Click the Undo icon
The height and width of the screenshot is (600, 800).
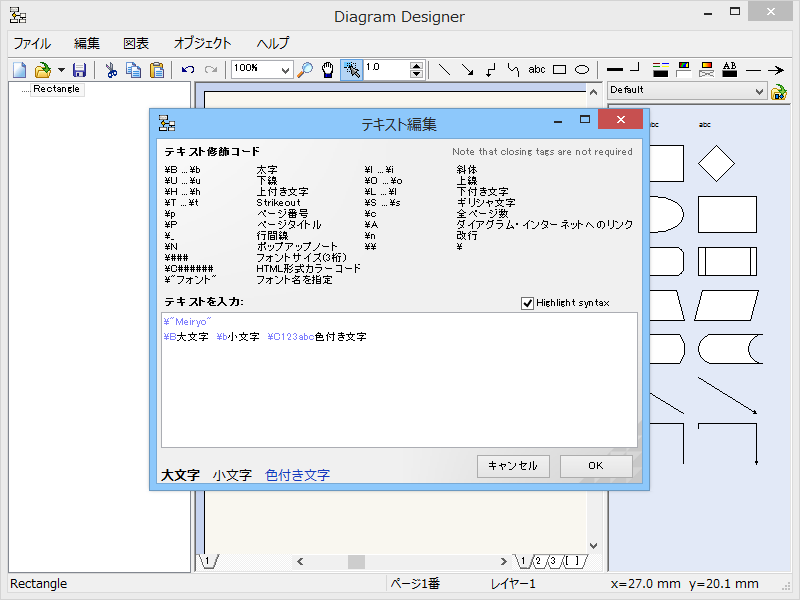click(x=190, y=70)
